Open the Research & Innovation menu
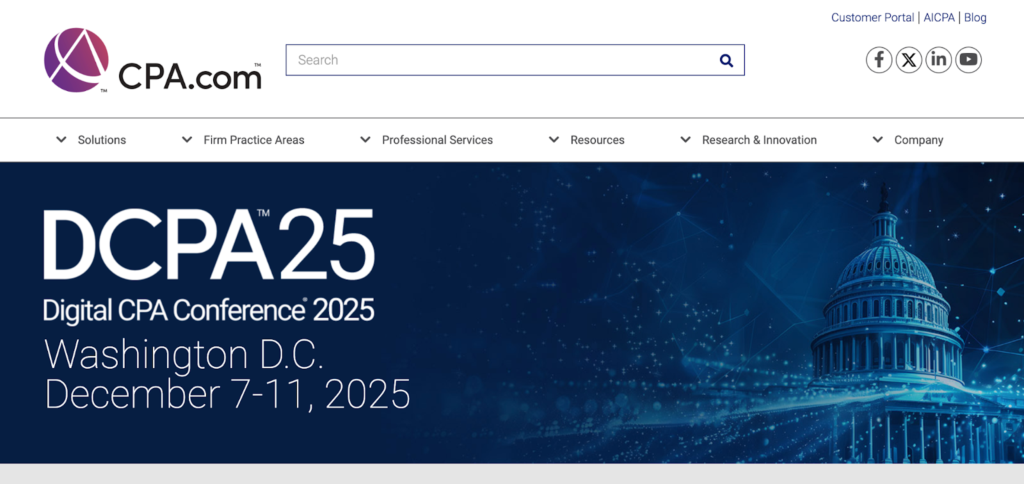 pyautogui.click(x=759, y=140)
